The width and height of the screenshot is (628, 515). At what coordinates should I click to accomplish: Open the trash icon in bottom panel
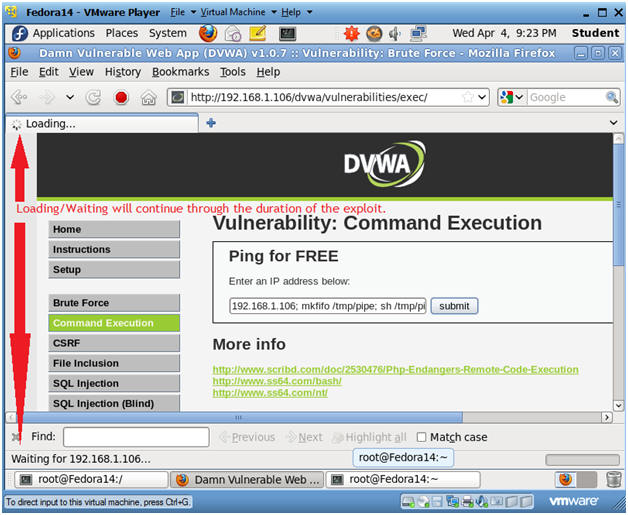click(x=613, y=479)
